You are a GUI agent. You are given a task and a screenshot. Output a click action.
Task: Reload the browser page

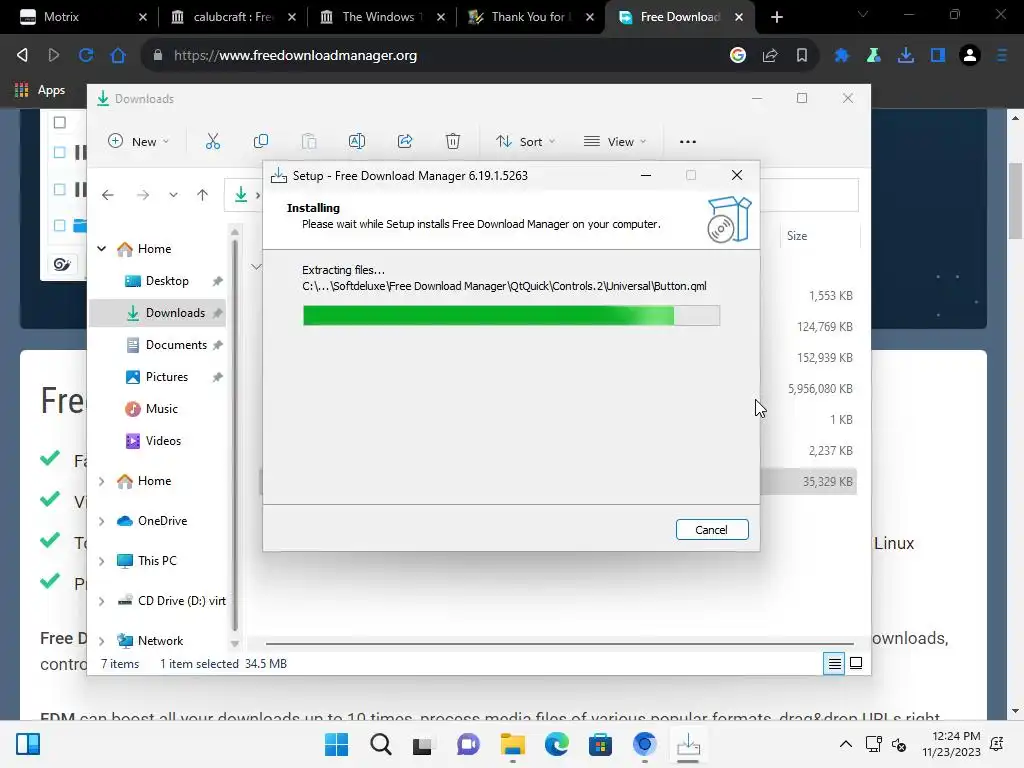tap(86, 56)
